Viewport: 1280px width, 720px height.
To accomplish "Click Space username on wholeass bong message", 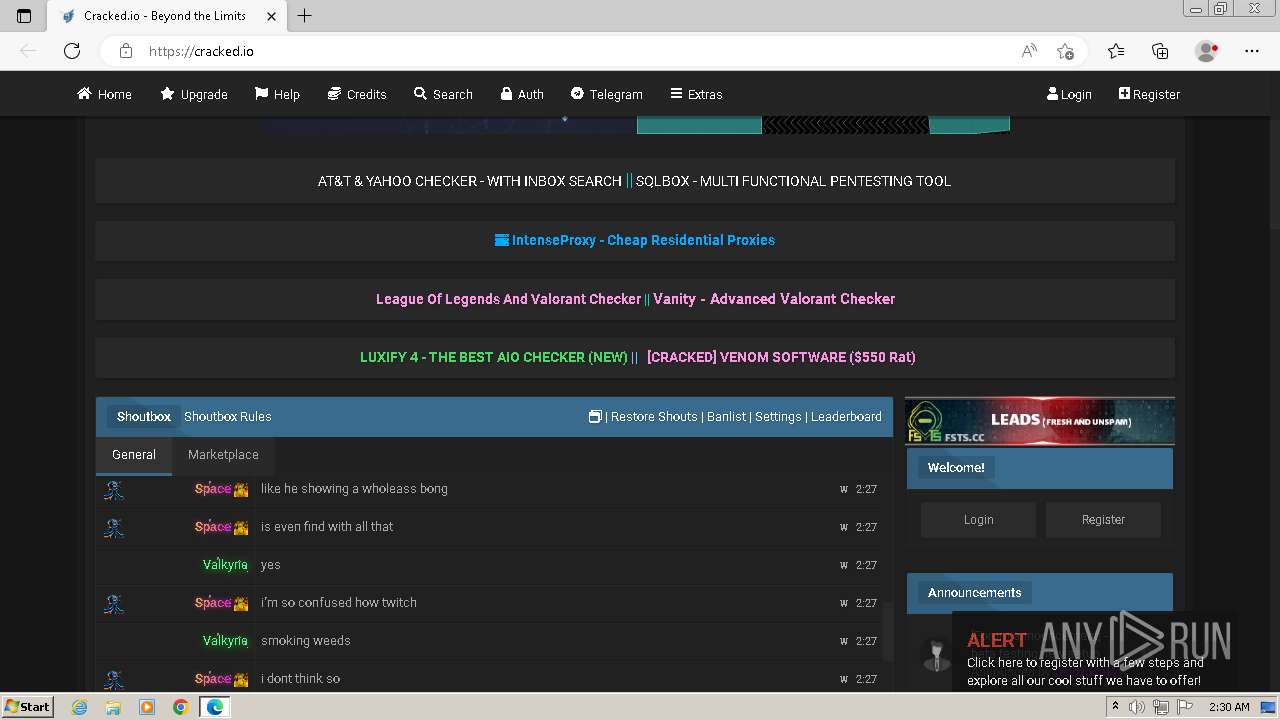I will [x=213, y=489].
